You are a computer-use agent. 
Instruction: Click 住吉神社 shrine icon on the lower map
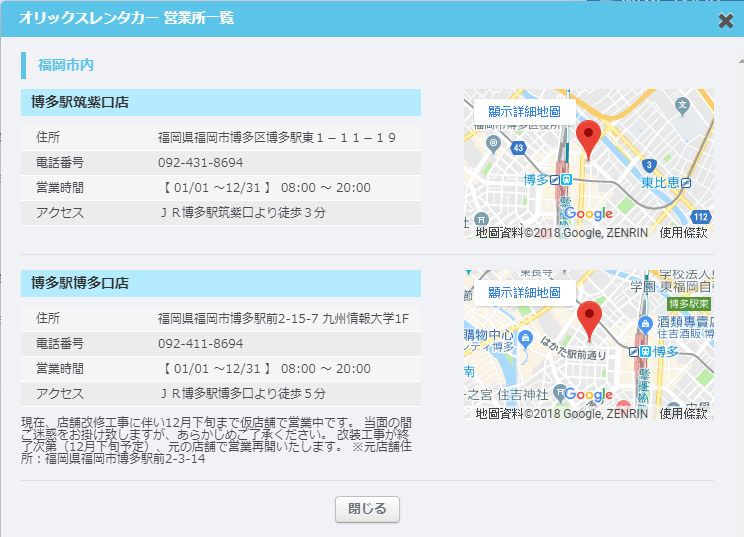coord(560,392)
